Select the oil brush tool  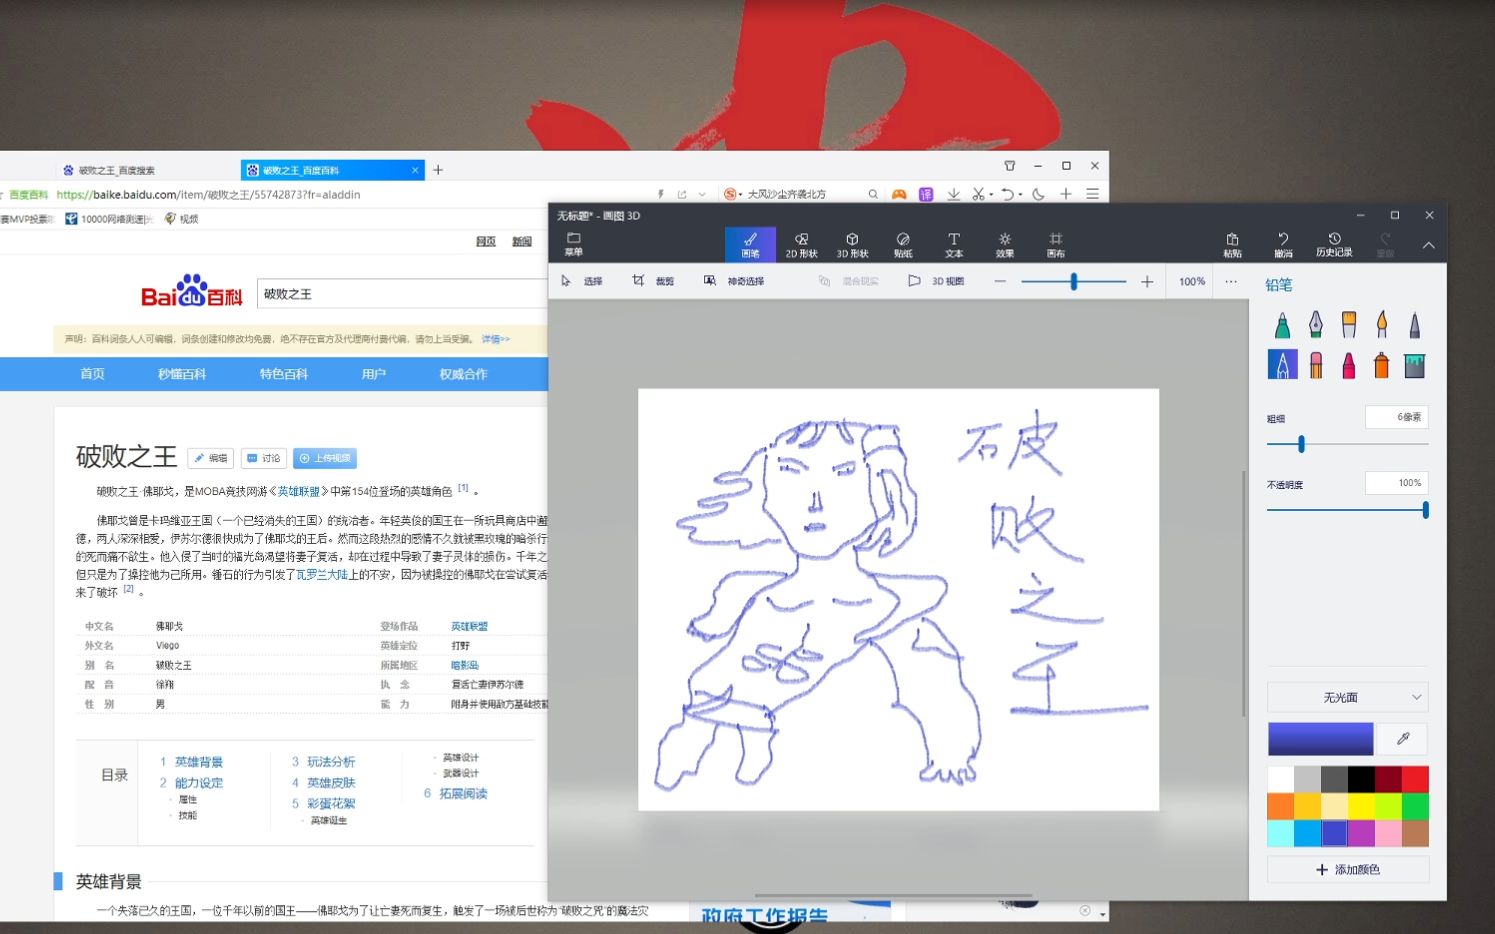[1349, 324]
